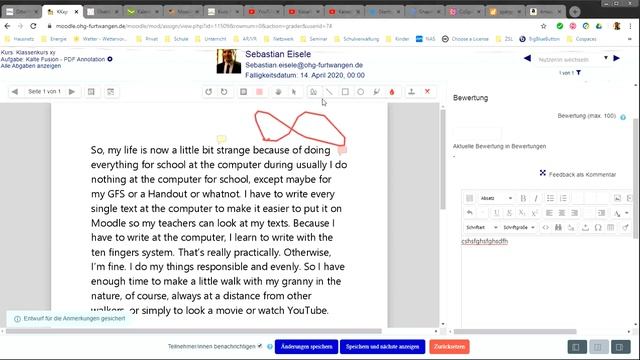The image size is (640, 360).
Task: Center text in feedback editor
Action: pyautogui.click(x=562, y=213)
